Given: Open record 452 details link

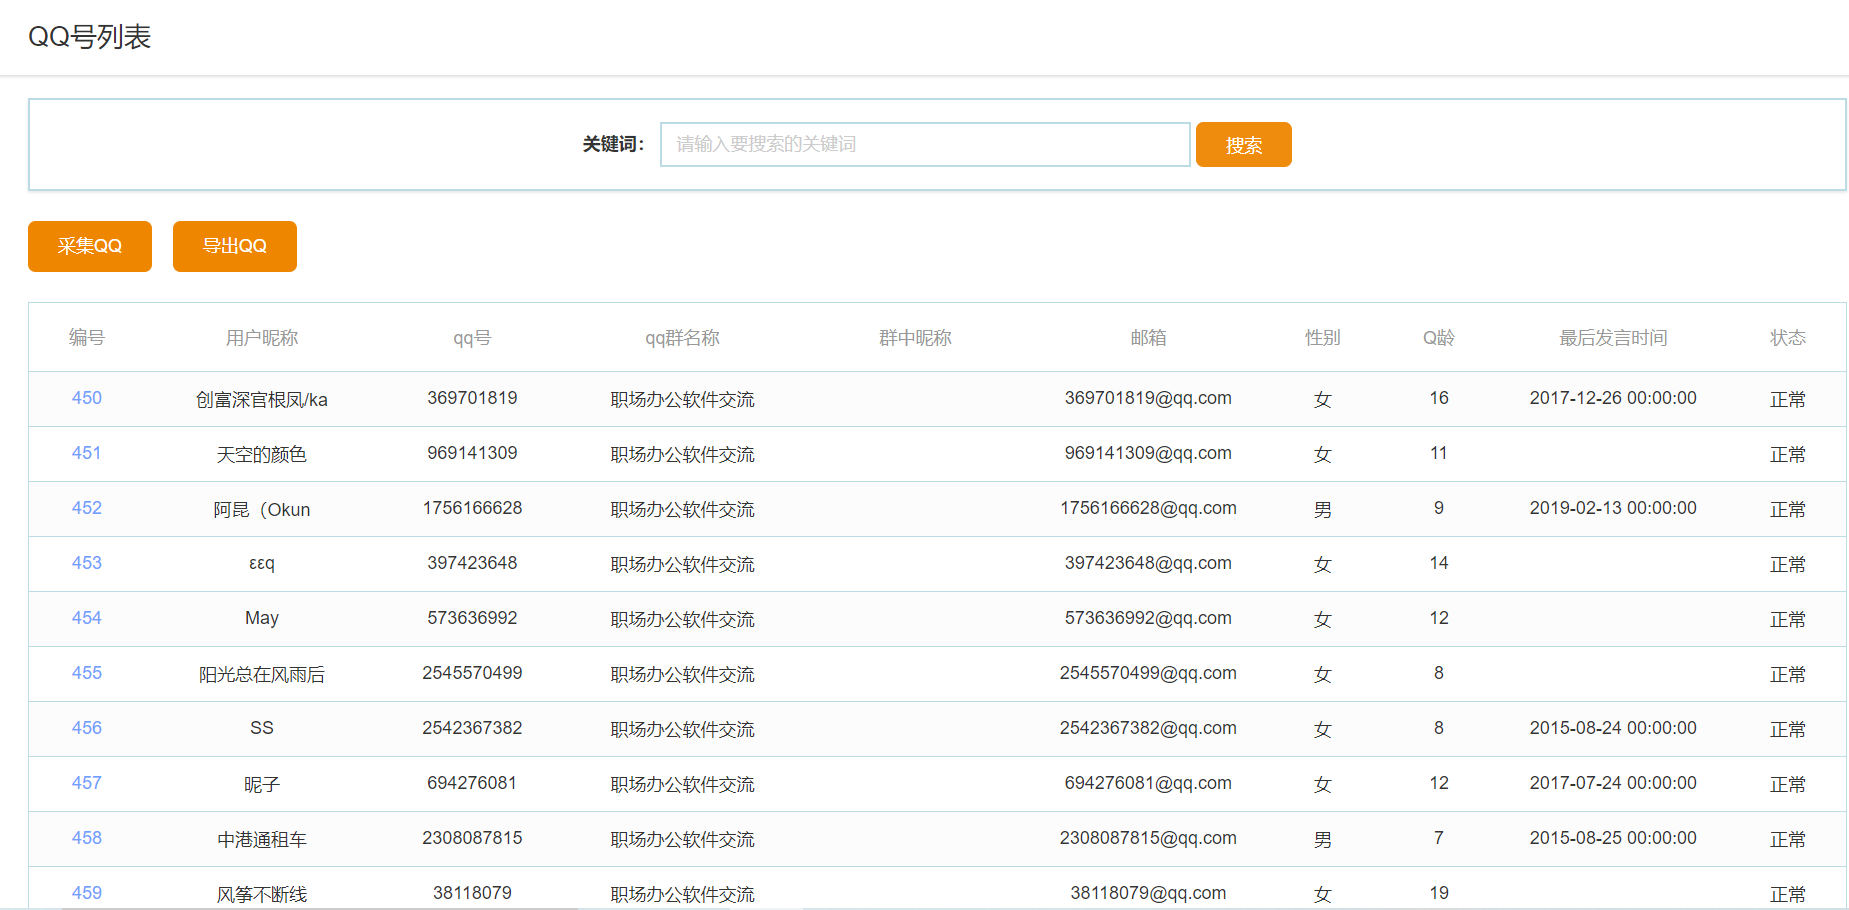Looking at the screenshot, I should [x=86, y=508].
